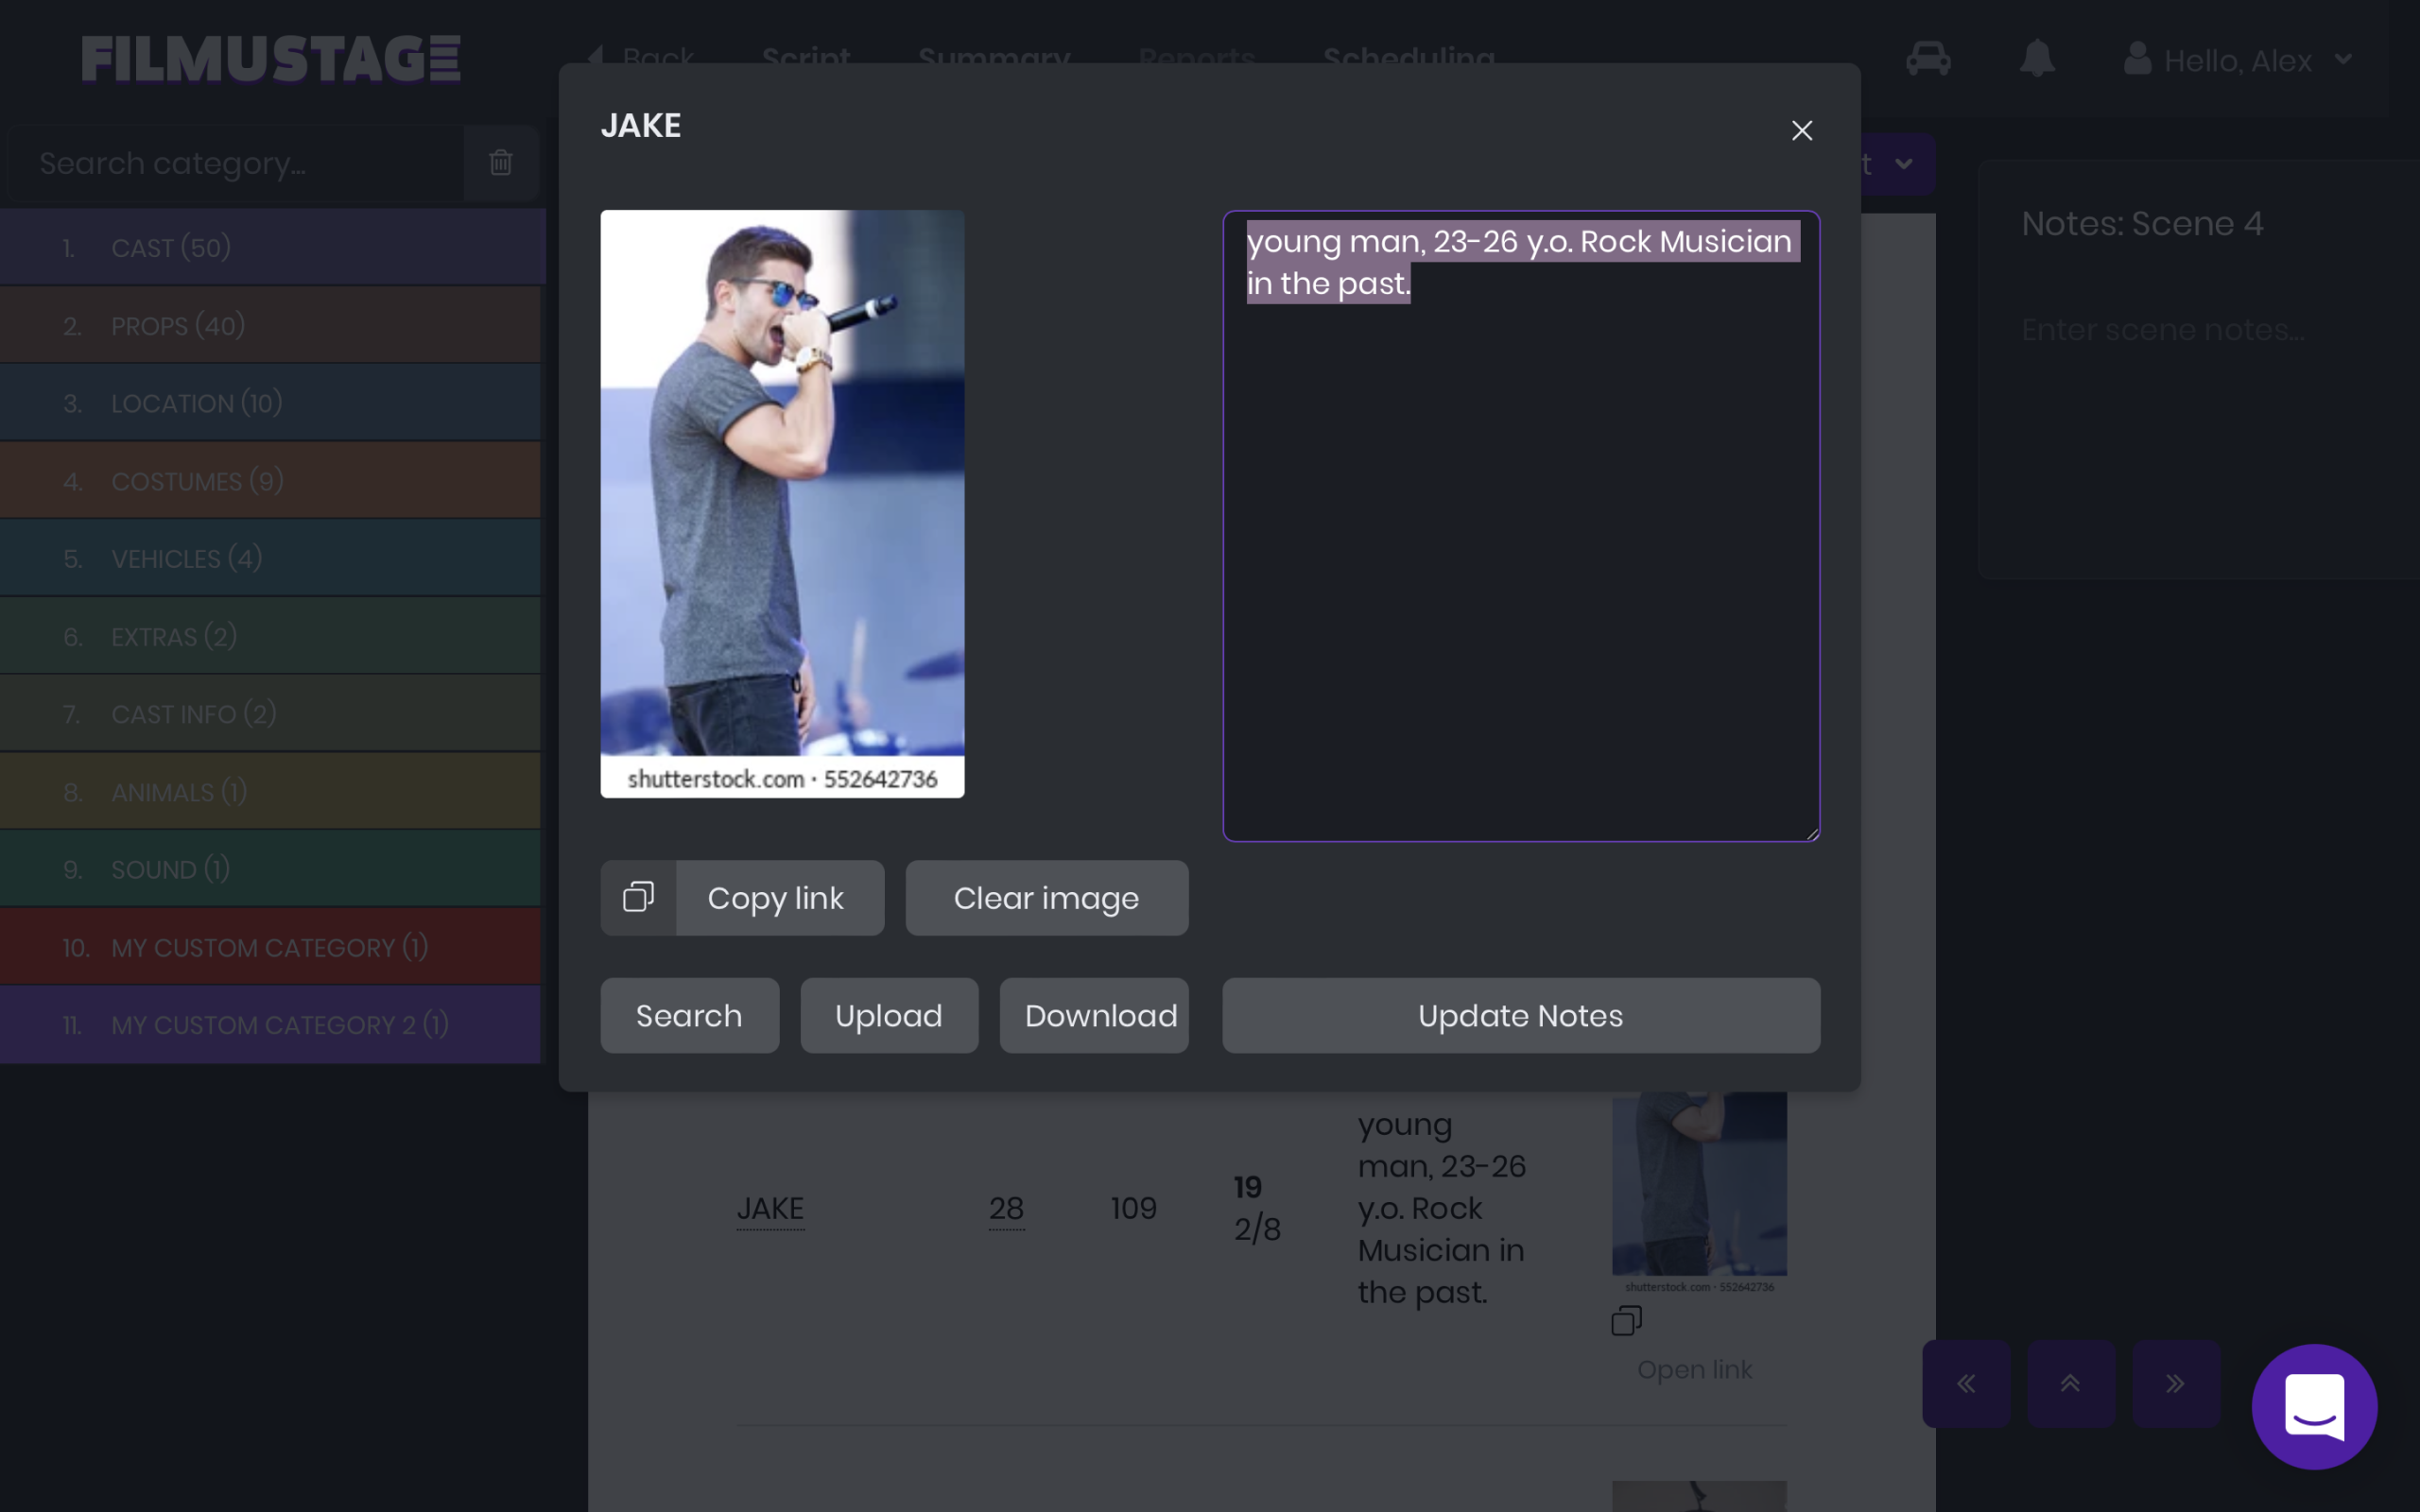Click the user profile icon

click(2138, 60)
